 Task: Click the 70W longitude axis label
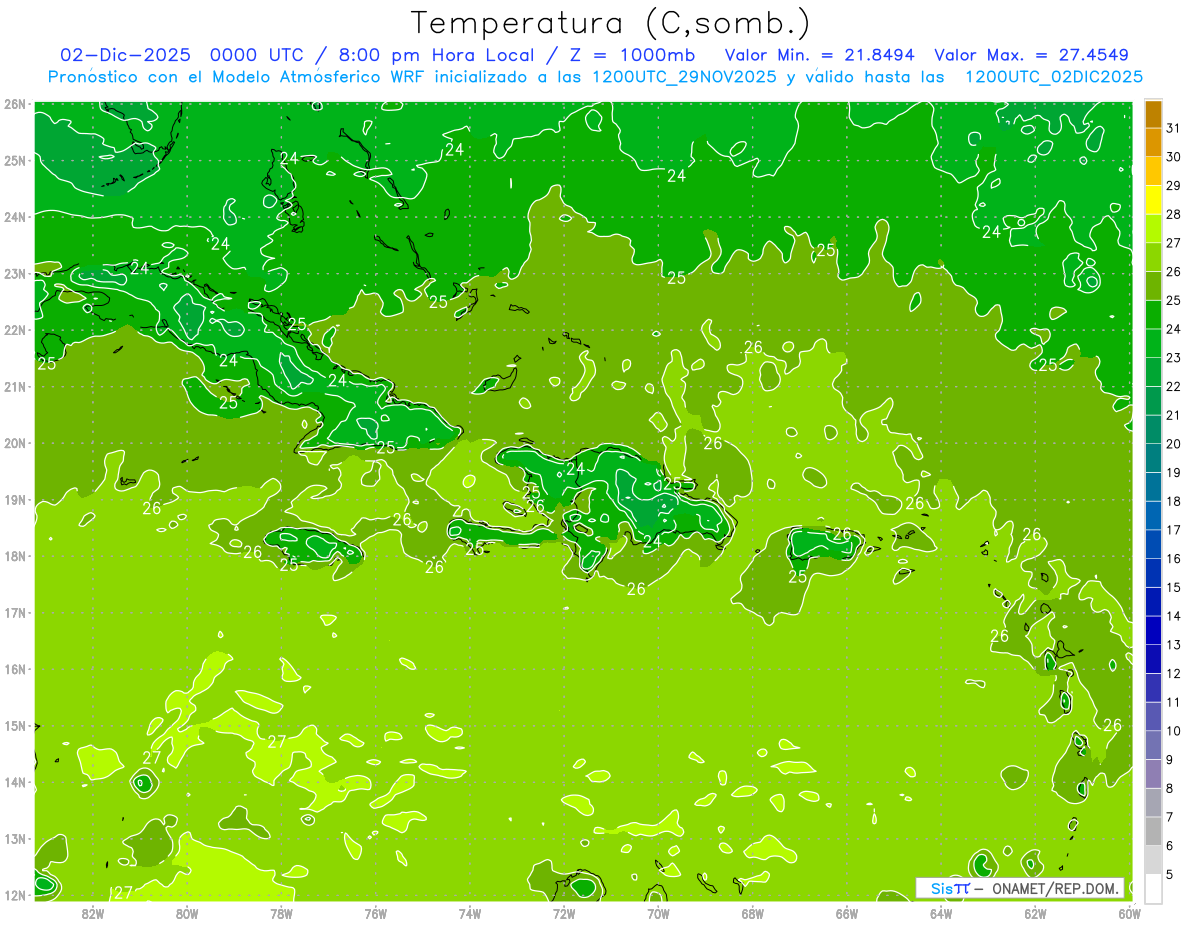658,913
